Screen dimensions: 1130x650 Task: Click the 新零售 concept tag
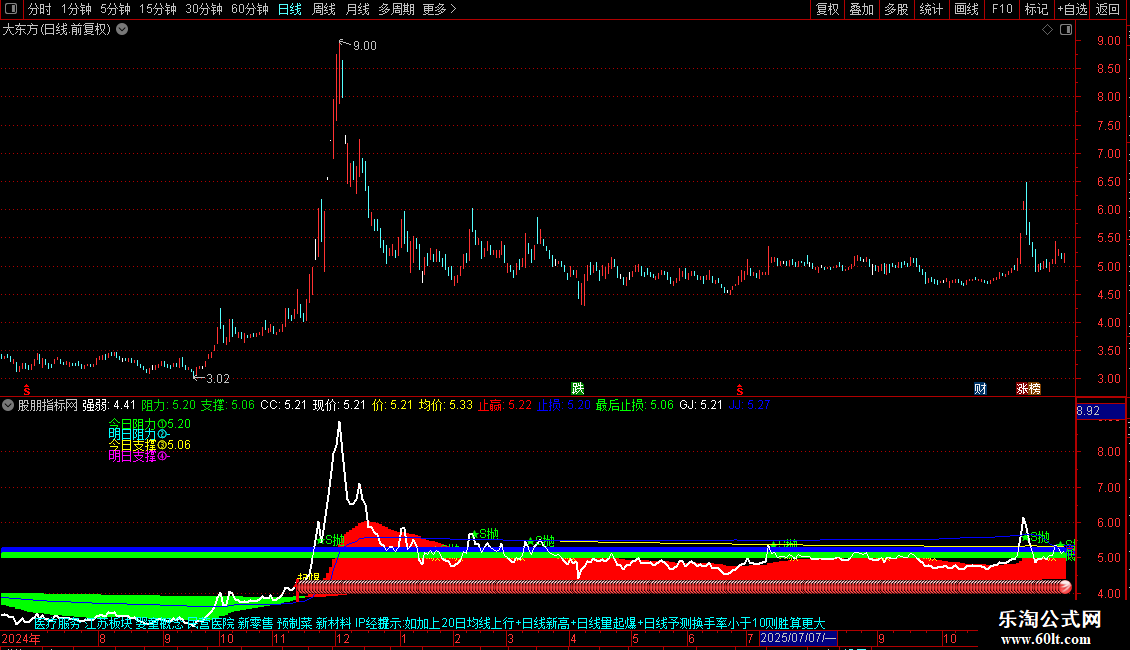pyautogui.click(x=255, y=623)
